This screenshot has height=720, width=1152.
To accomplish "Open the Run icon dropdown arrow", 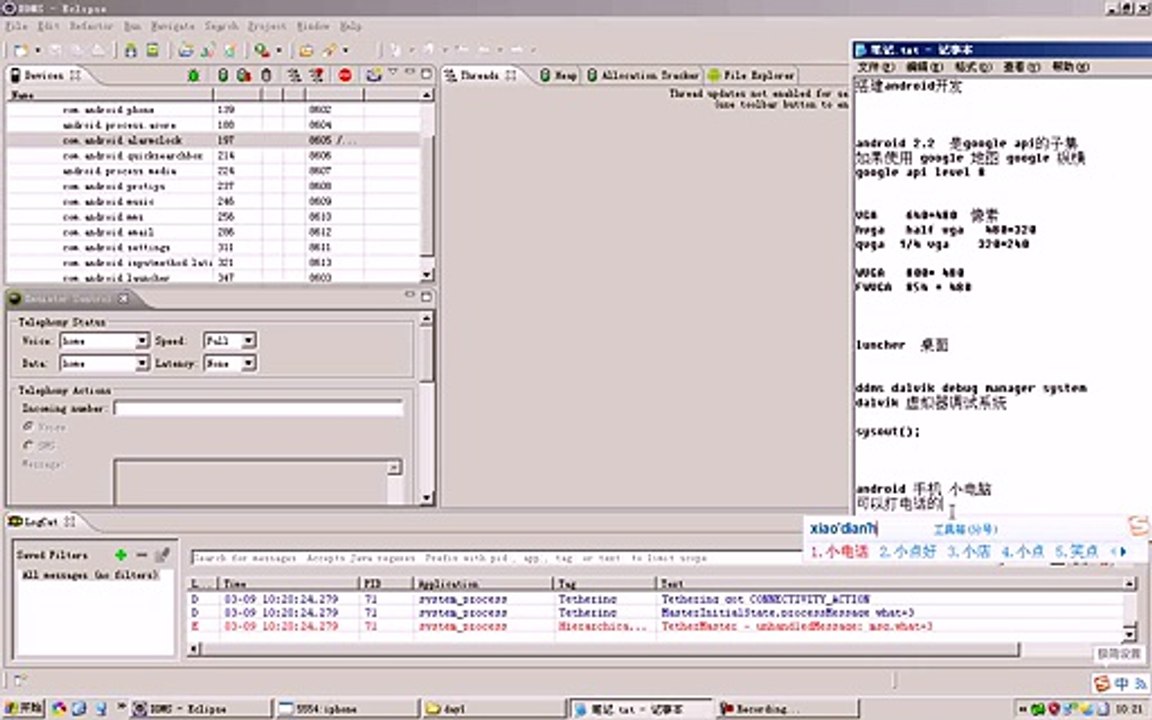I will pyautogui.click(x=278, y=51).
